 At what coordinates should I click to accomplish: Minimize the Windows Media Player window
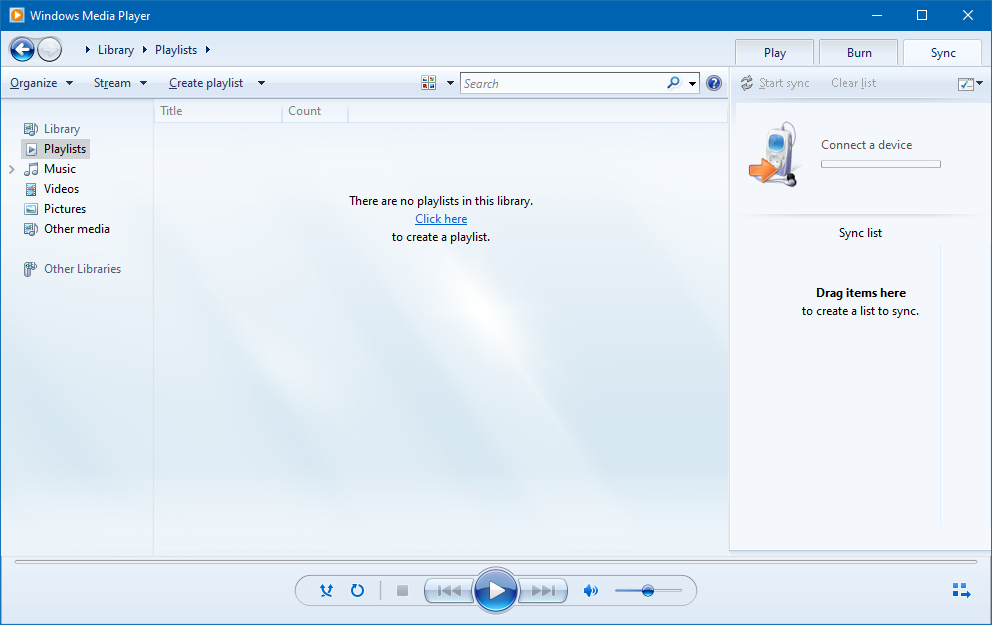click(x=876, y=15)
